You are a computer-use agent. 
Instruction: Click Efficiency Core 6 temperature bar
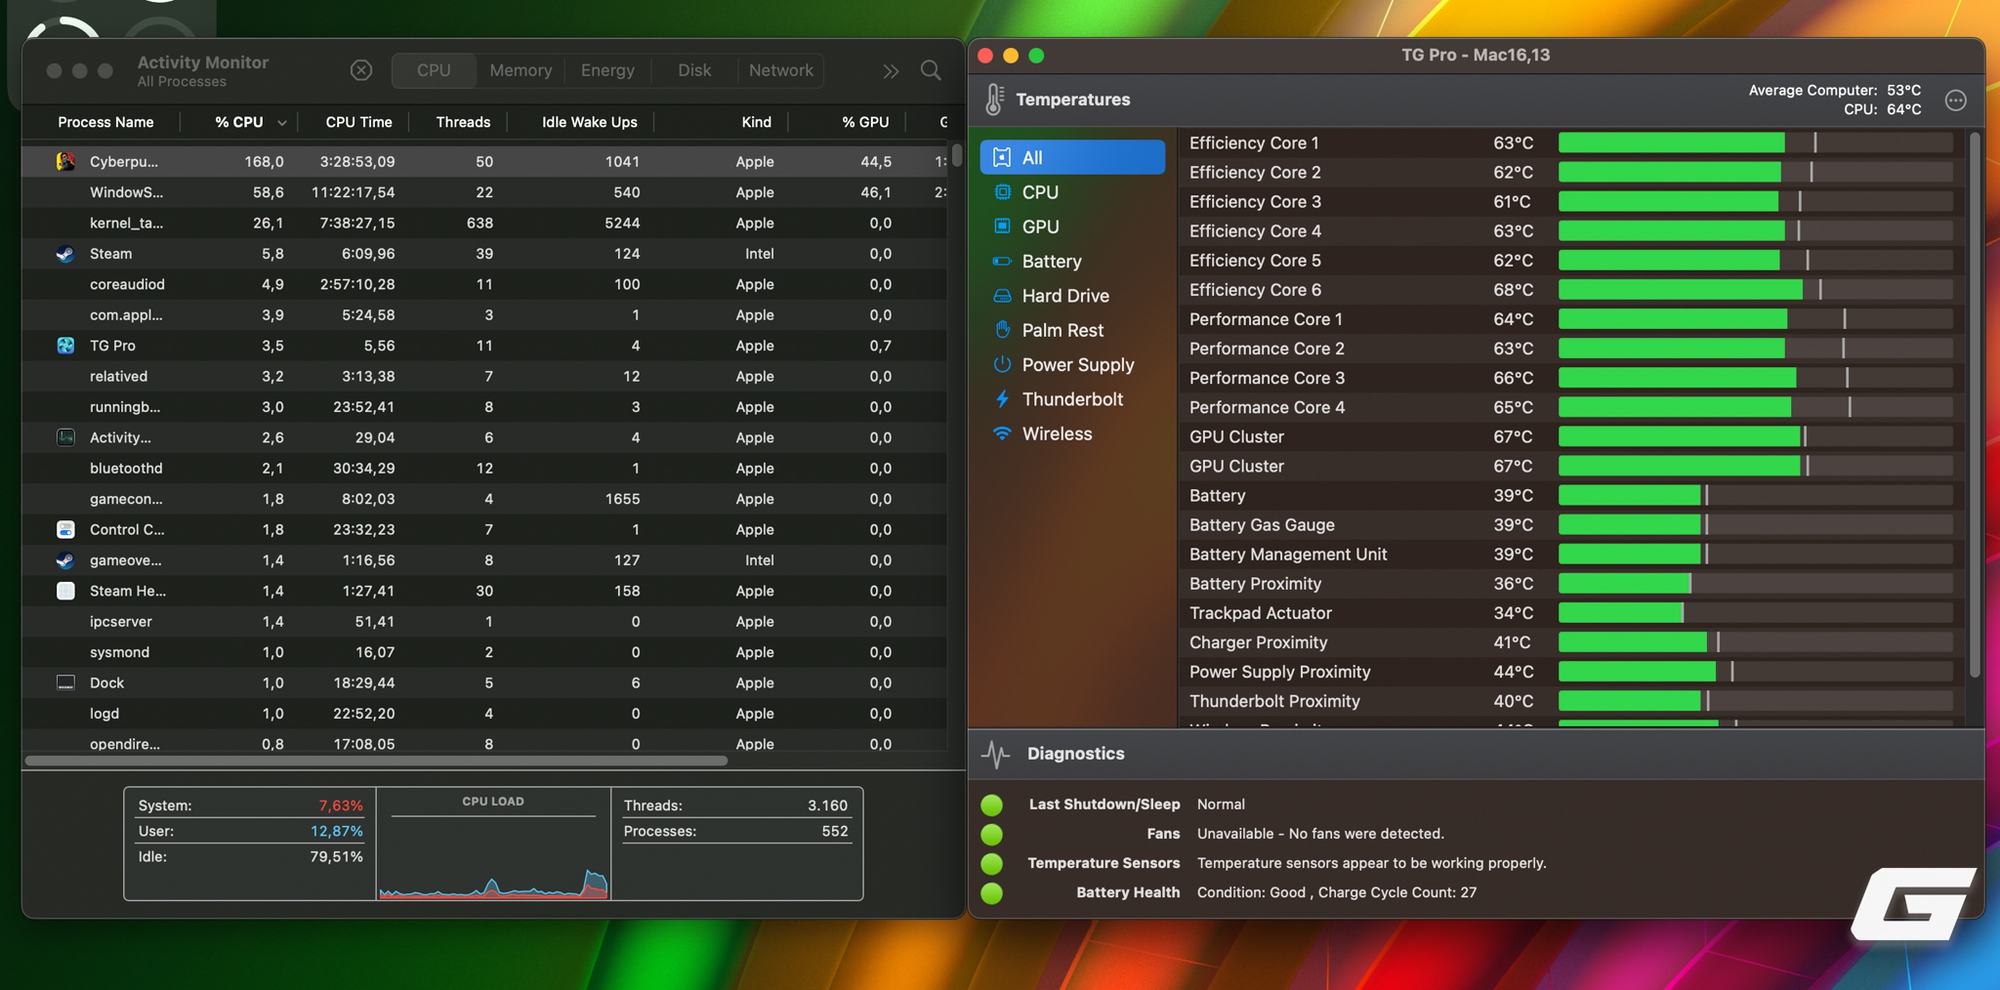(1756, 290)
